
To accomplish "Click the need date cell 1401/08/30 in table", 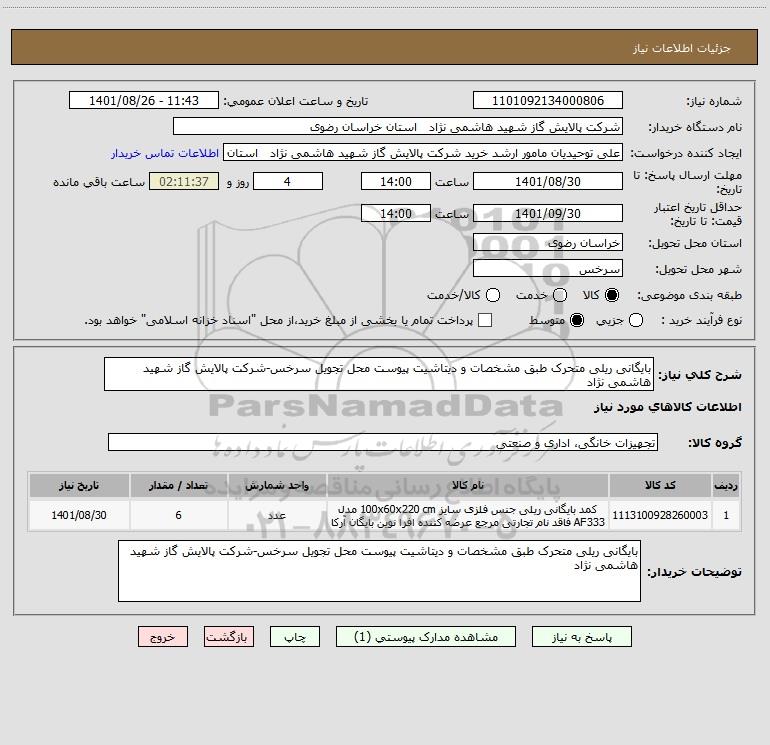I will [79, 515].
